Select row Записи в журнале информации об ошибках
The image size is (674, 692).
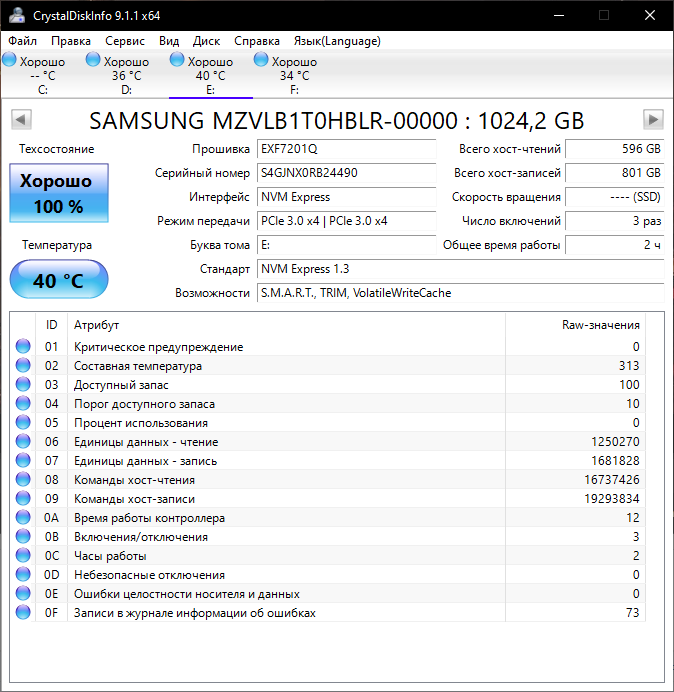coord(328,612)
